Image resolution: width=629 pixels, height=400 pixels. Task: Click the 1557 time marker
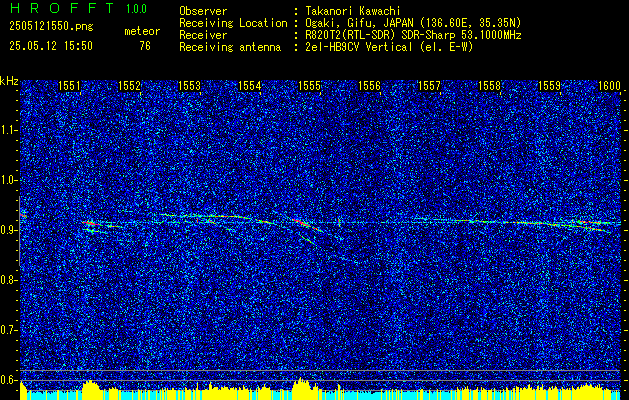point(429,85)
